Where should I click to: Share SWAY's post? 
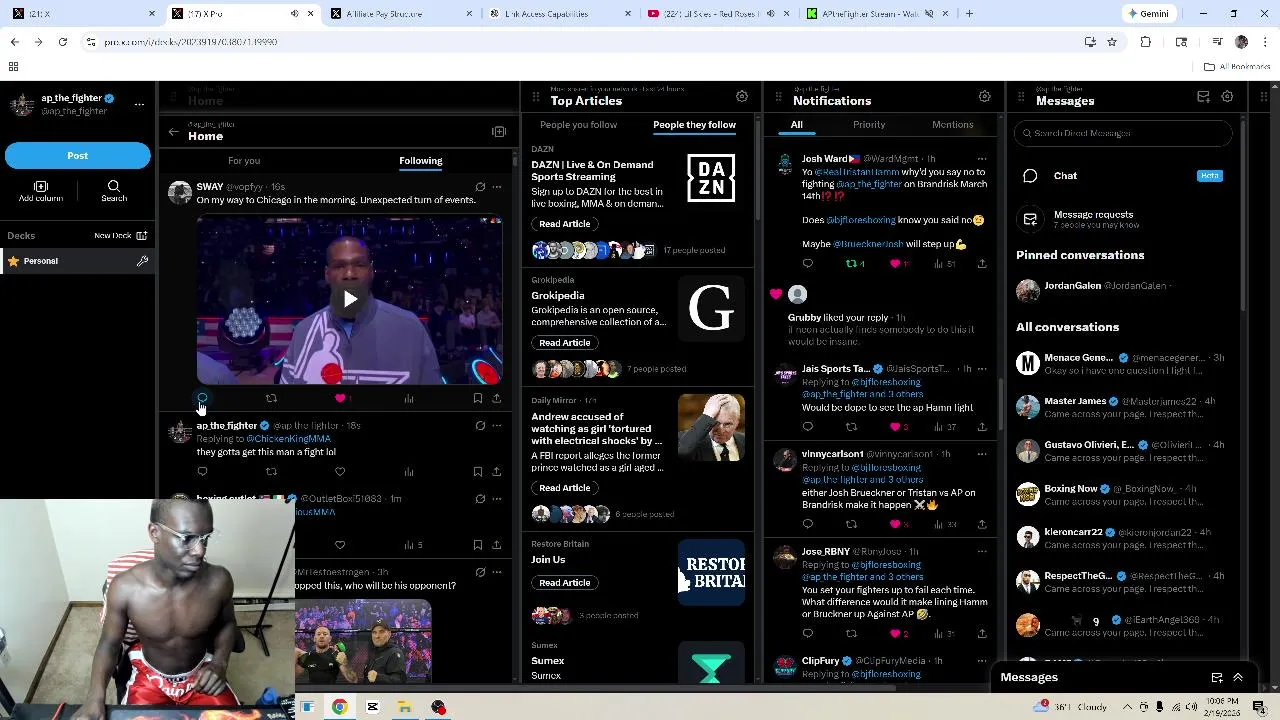(496, 398)
